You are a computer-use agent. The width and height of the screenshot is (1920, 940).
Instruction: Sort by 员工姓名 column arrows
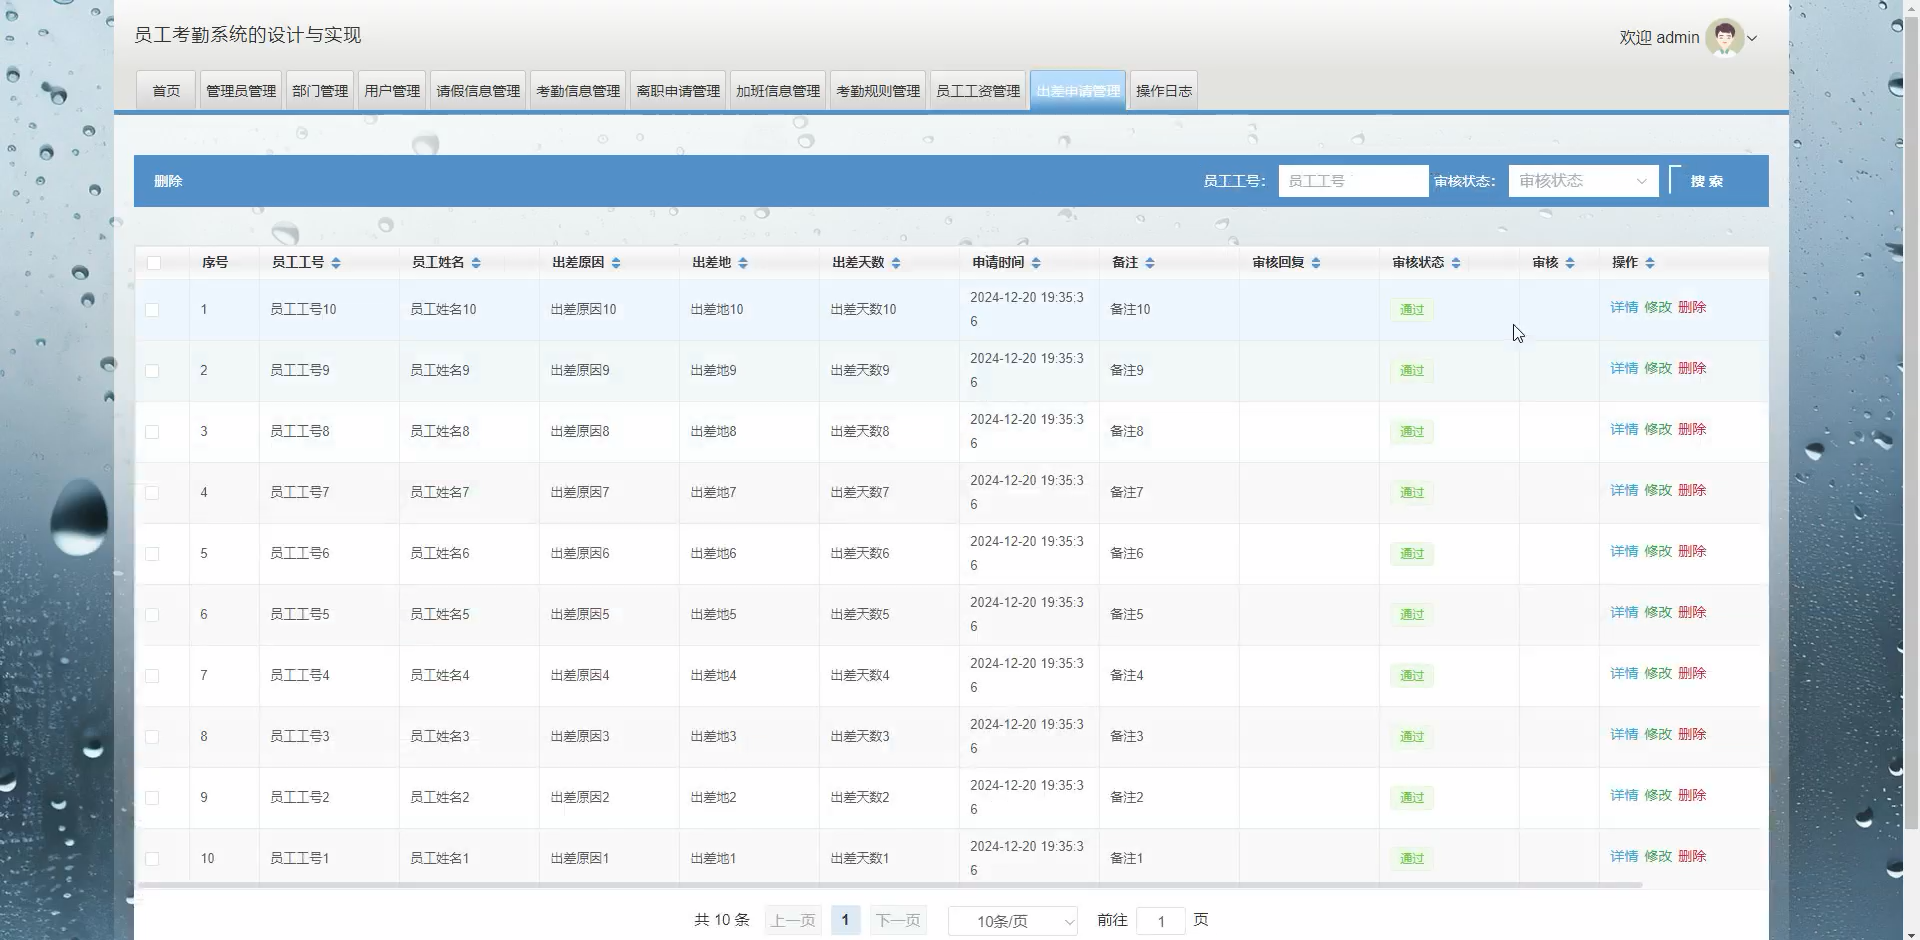pos(476,263)
